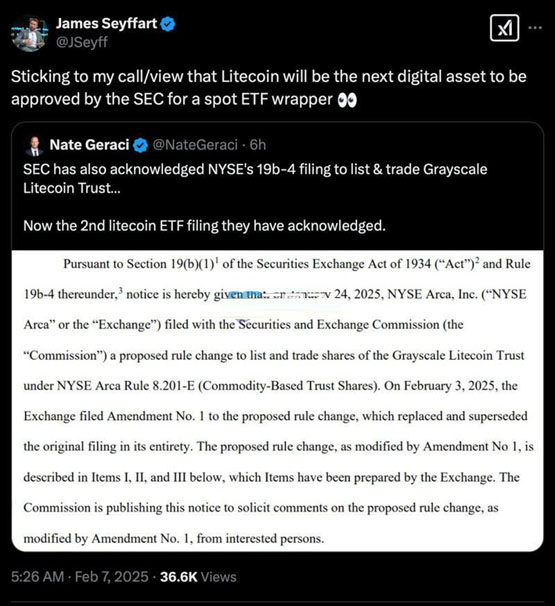Open the @NateGeraci handle link
Viewport: 555px width, 606px height.
coord(195,145)
